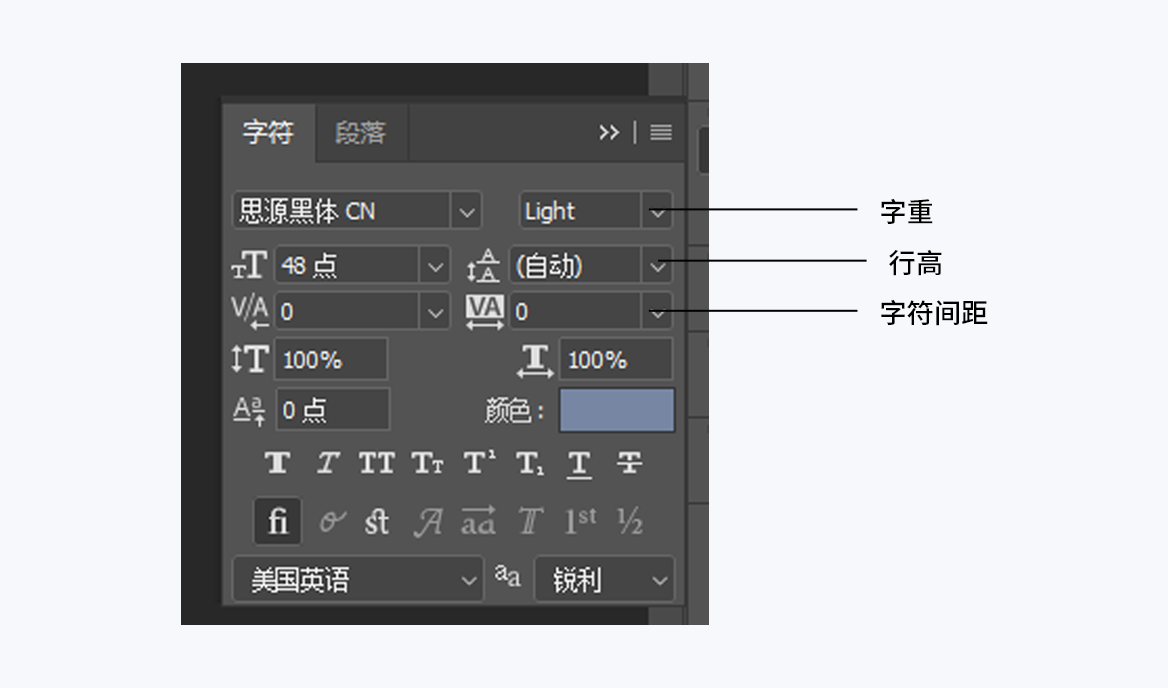Viewport: 1168px width, 688px height.
Task: Toggle Faux Bold style
Action: point(277,463)
